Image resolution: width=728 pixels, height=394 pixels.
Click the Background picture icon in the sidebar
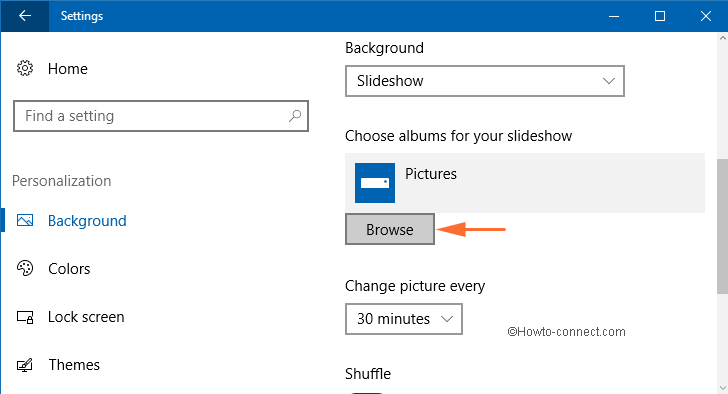[25, 220]
